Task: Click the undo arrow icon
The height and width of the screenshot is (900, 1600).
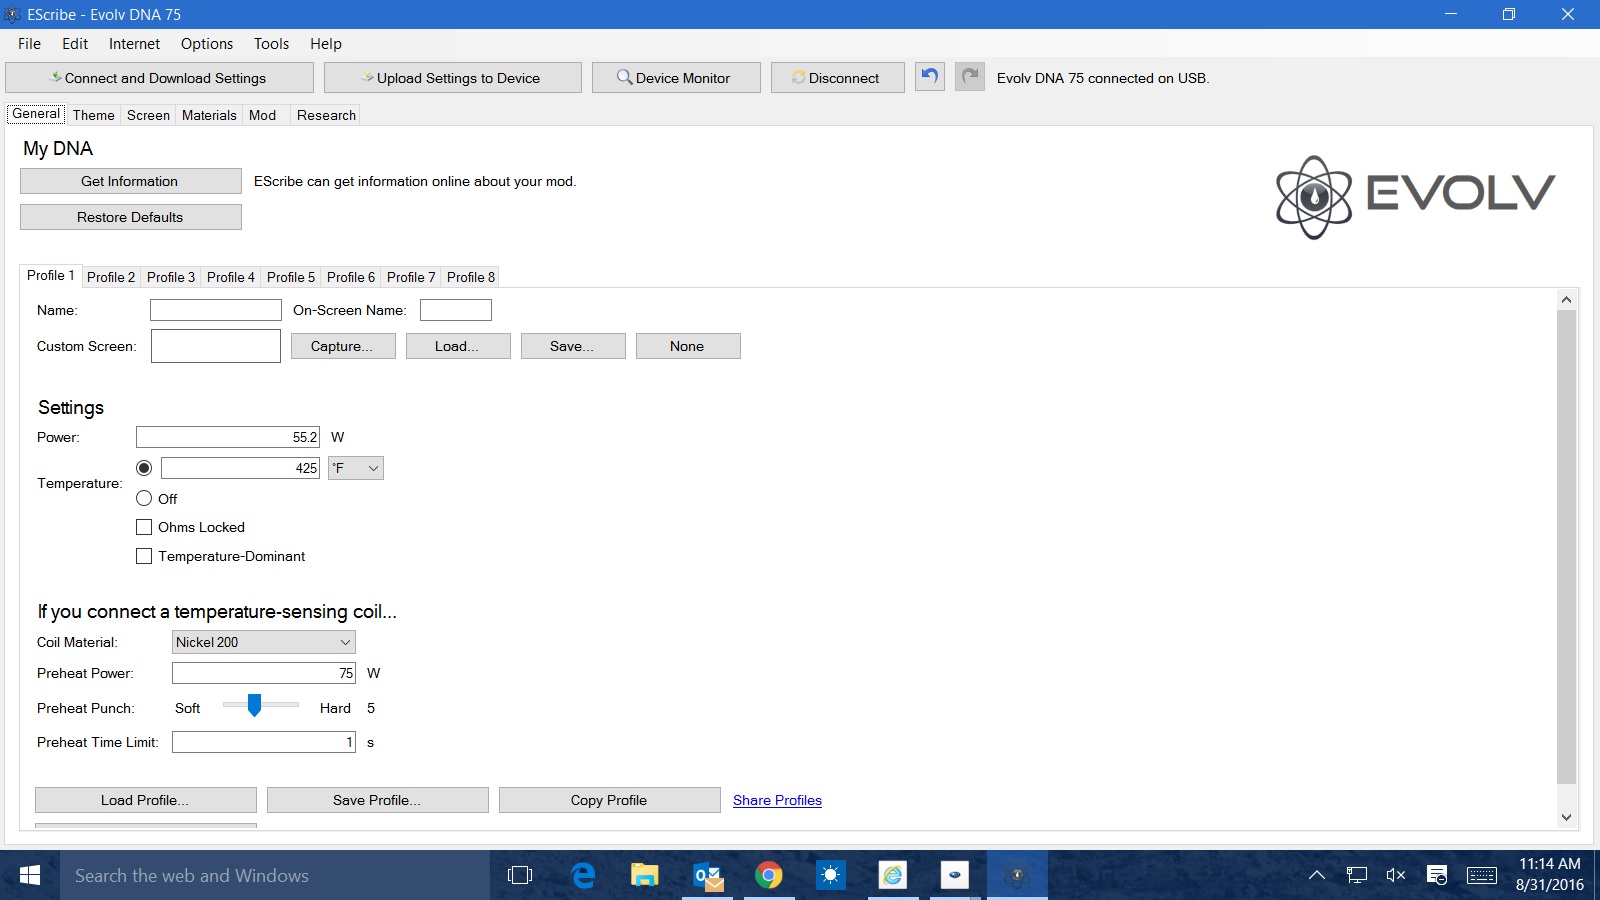Action: point(930,77)
